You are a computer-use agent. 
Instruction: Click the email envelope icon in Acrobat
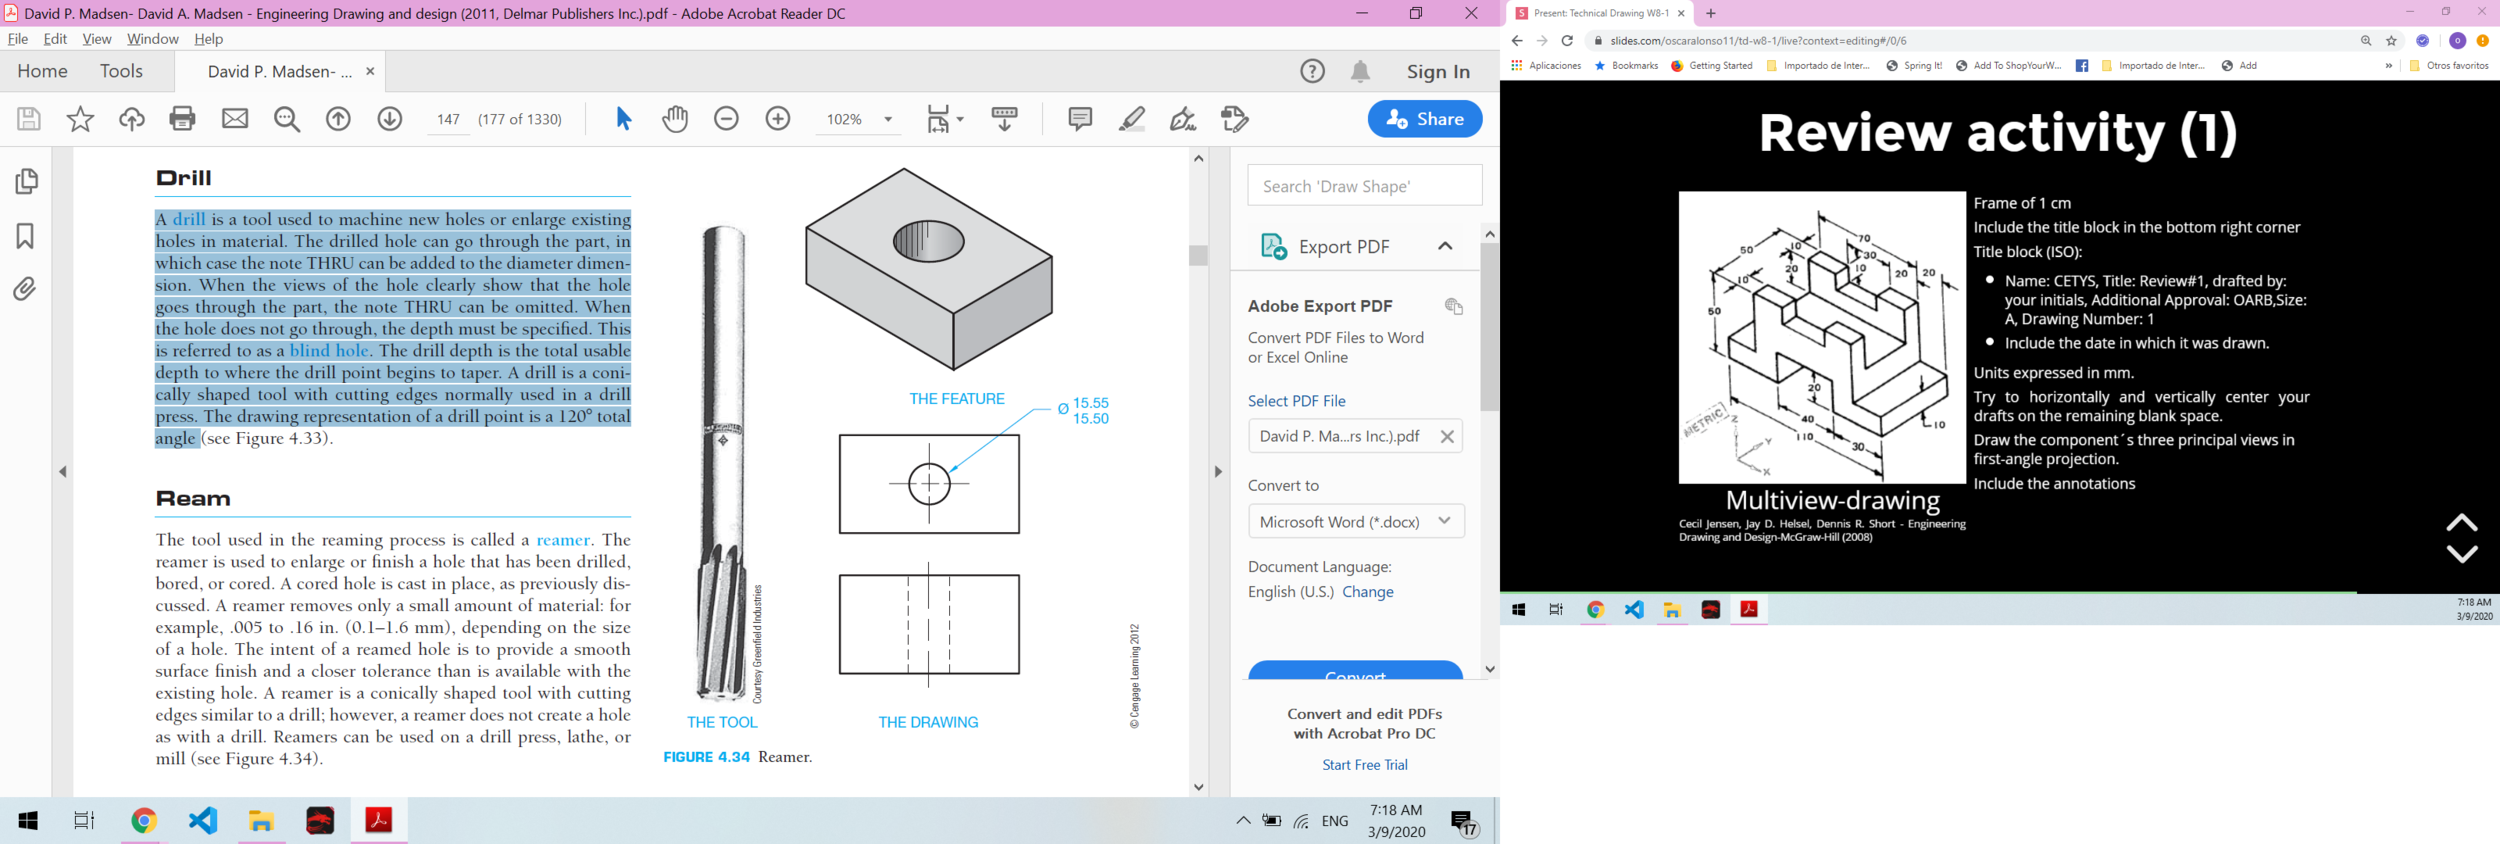(x=235, y=119)
